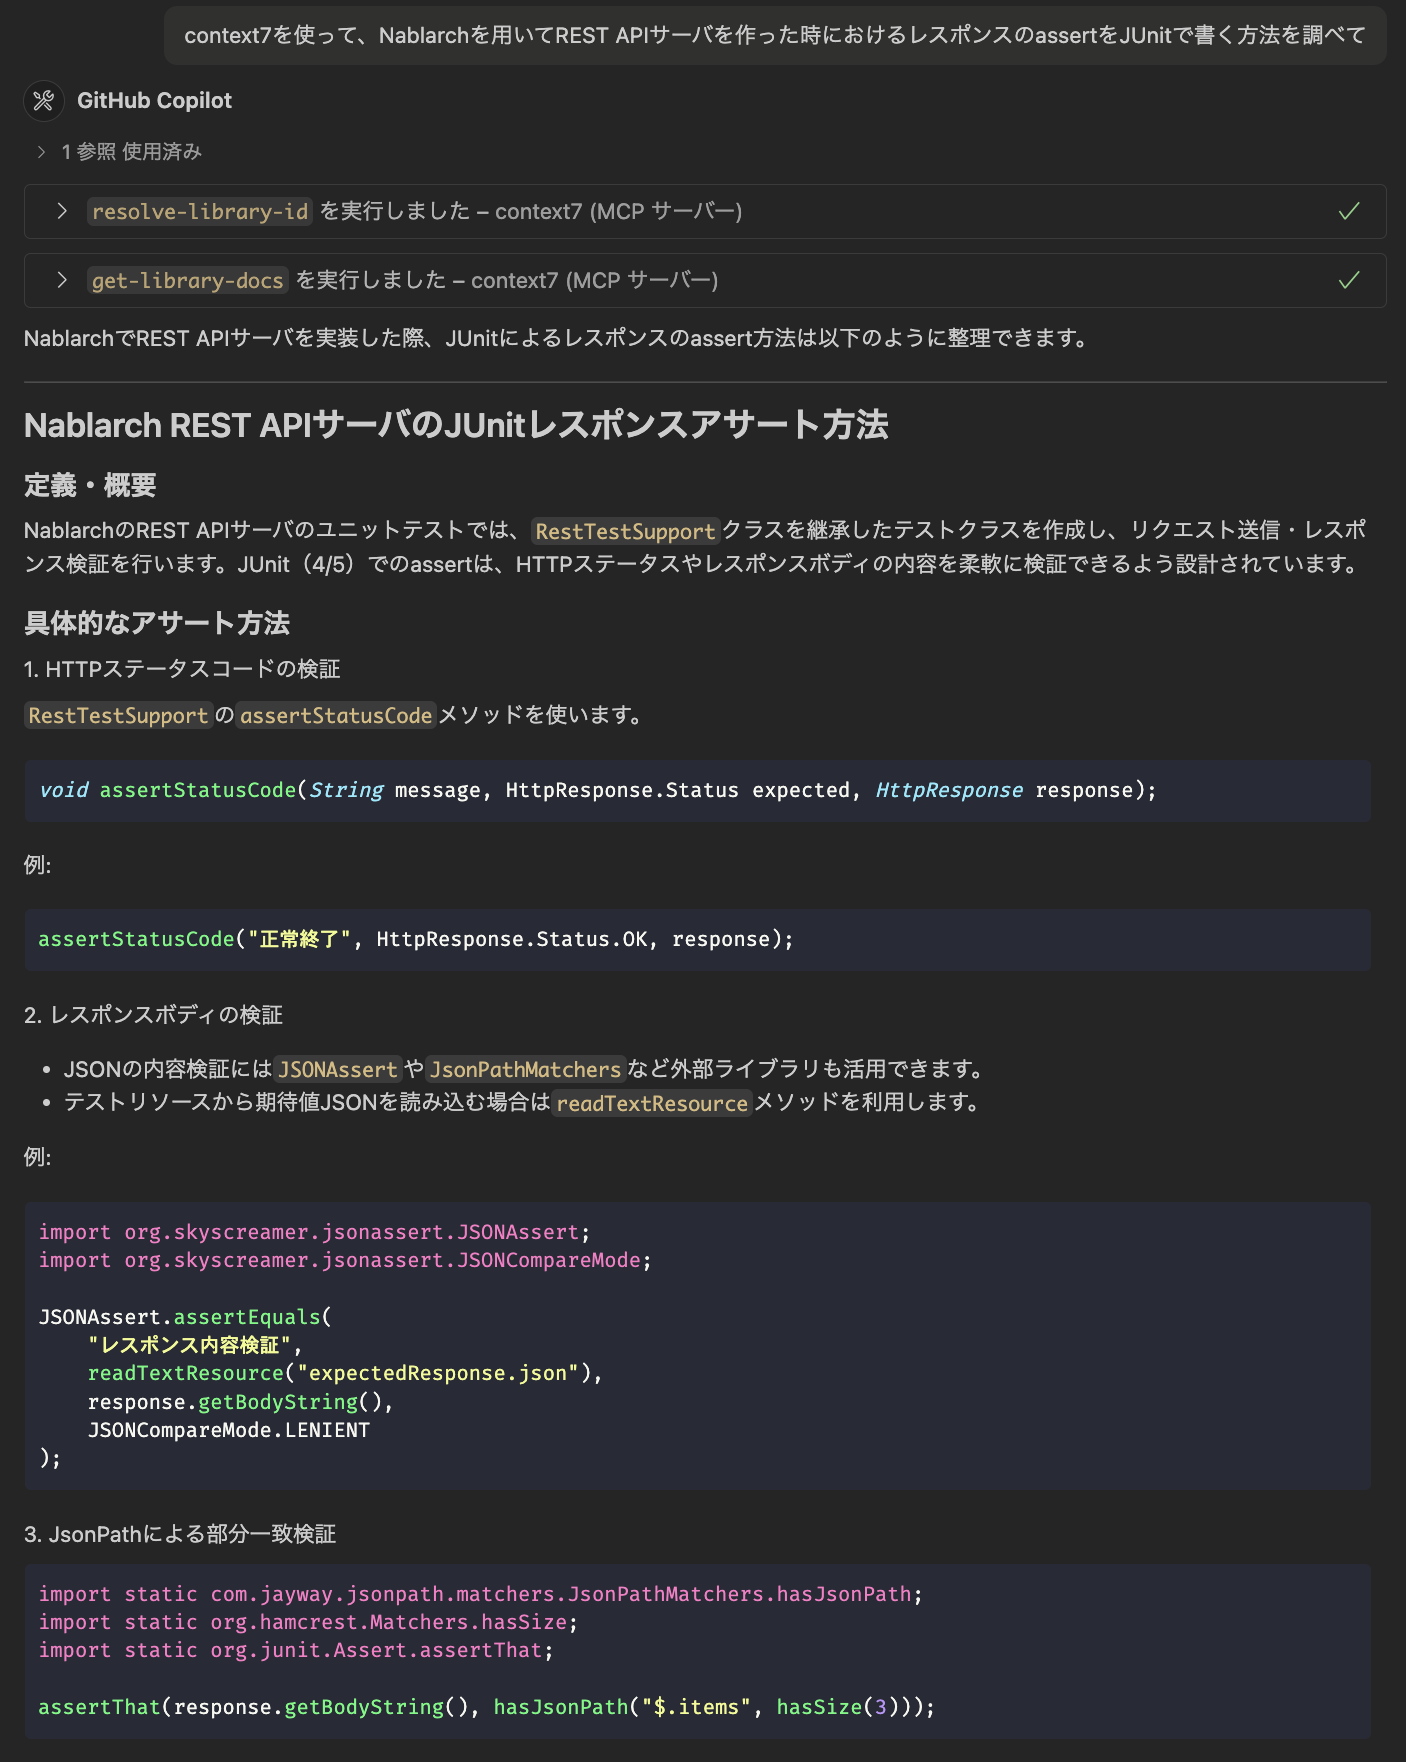
Task: Click the GitHub Copilot avatar icon
Action: click(x=44, y=101)
